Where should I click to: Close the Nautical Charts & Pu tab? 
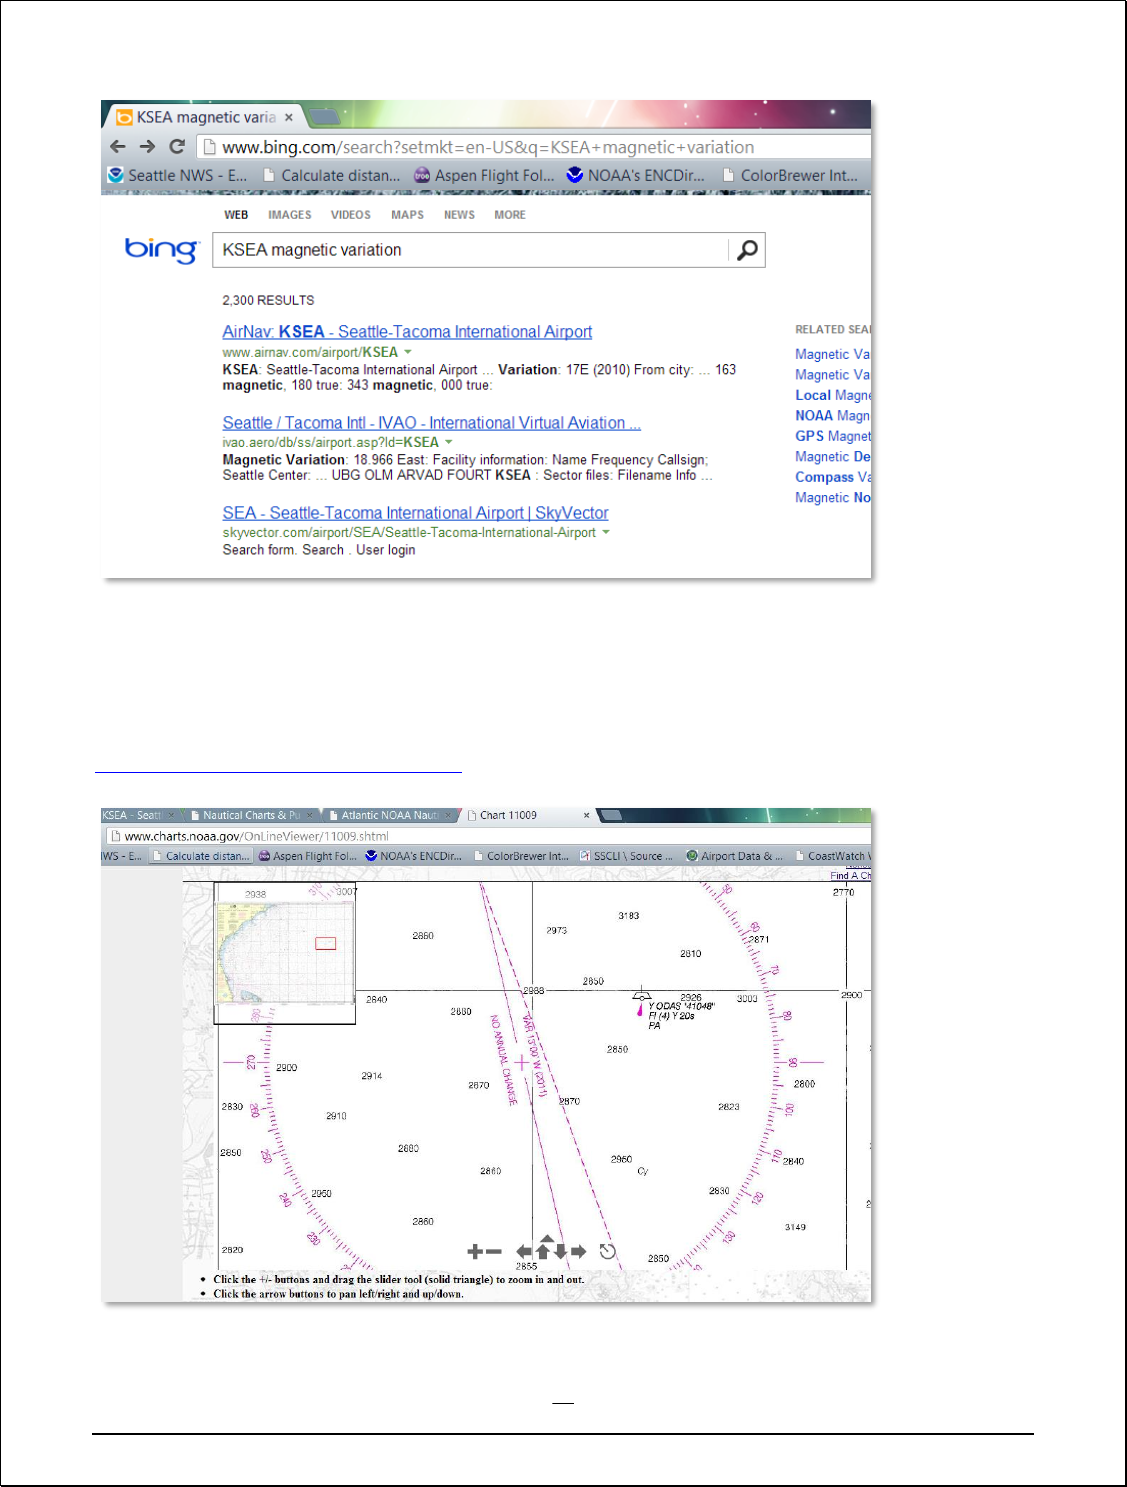311,815
